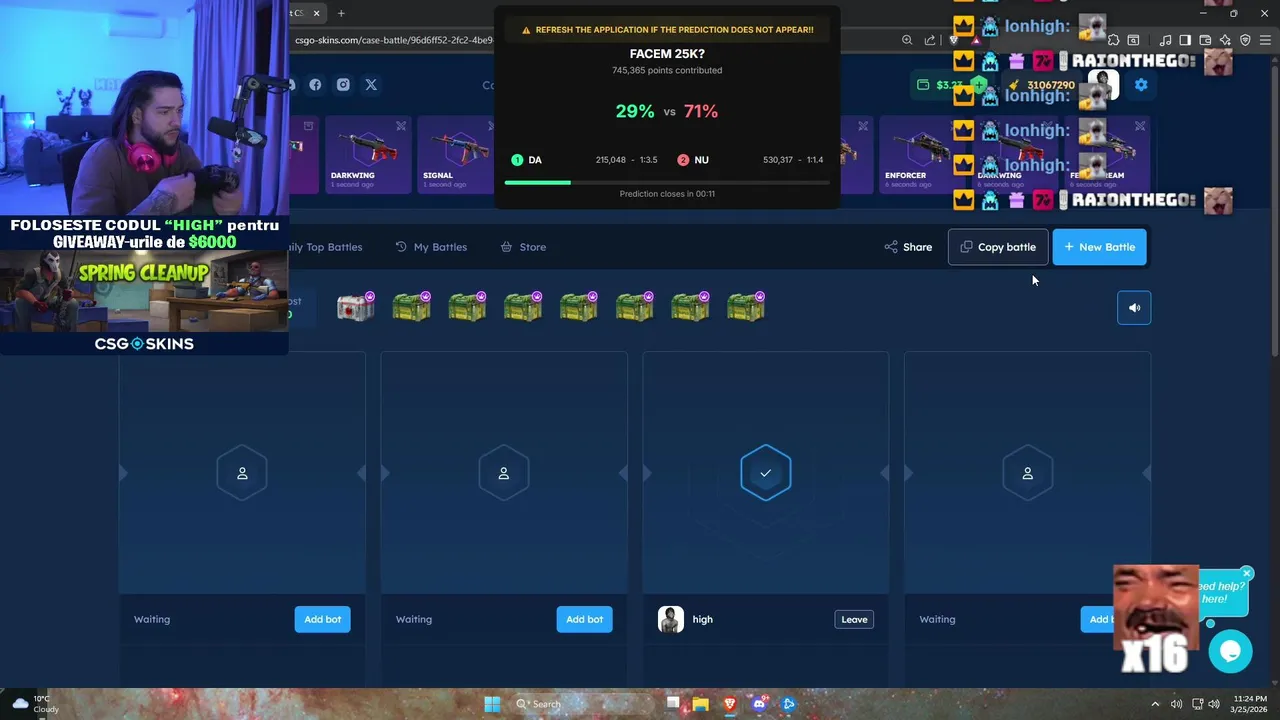Image resolution: width=1280 pixels, height=720 pixels.
Task: Click the silver case in the case row
Action: [x=355, y=307]
